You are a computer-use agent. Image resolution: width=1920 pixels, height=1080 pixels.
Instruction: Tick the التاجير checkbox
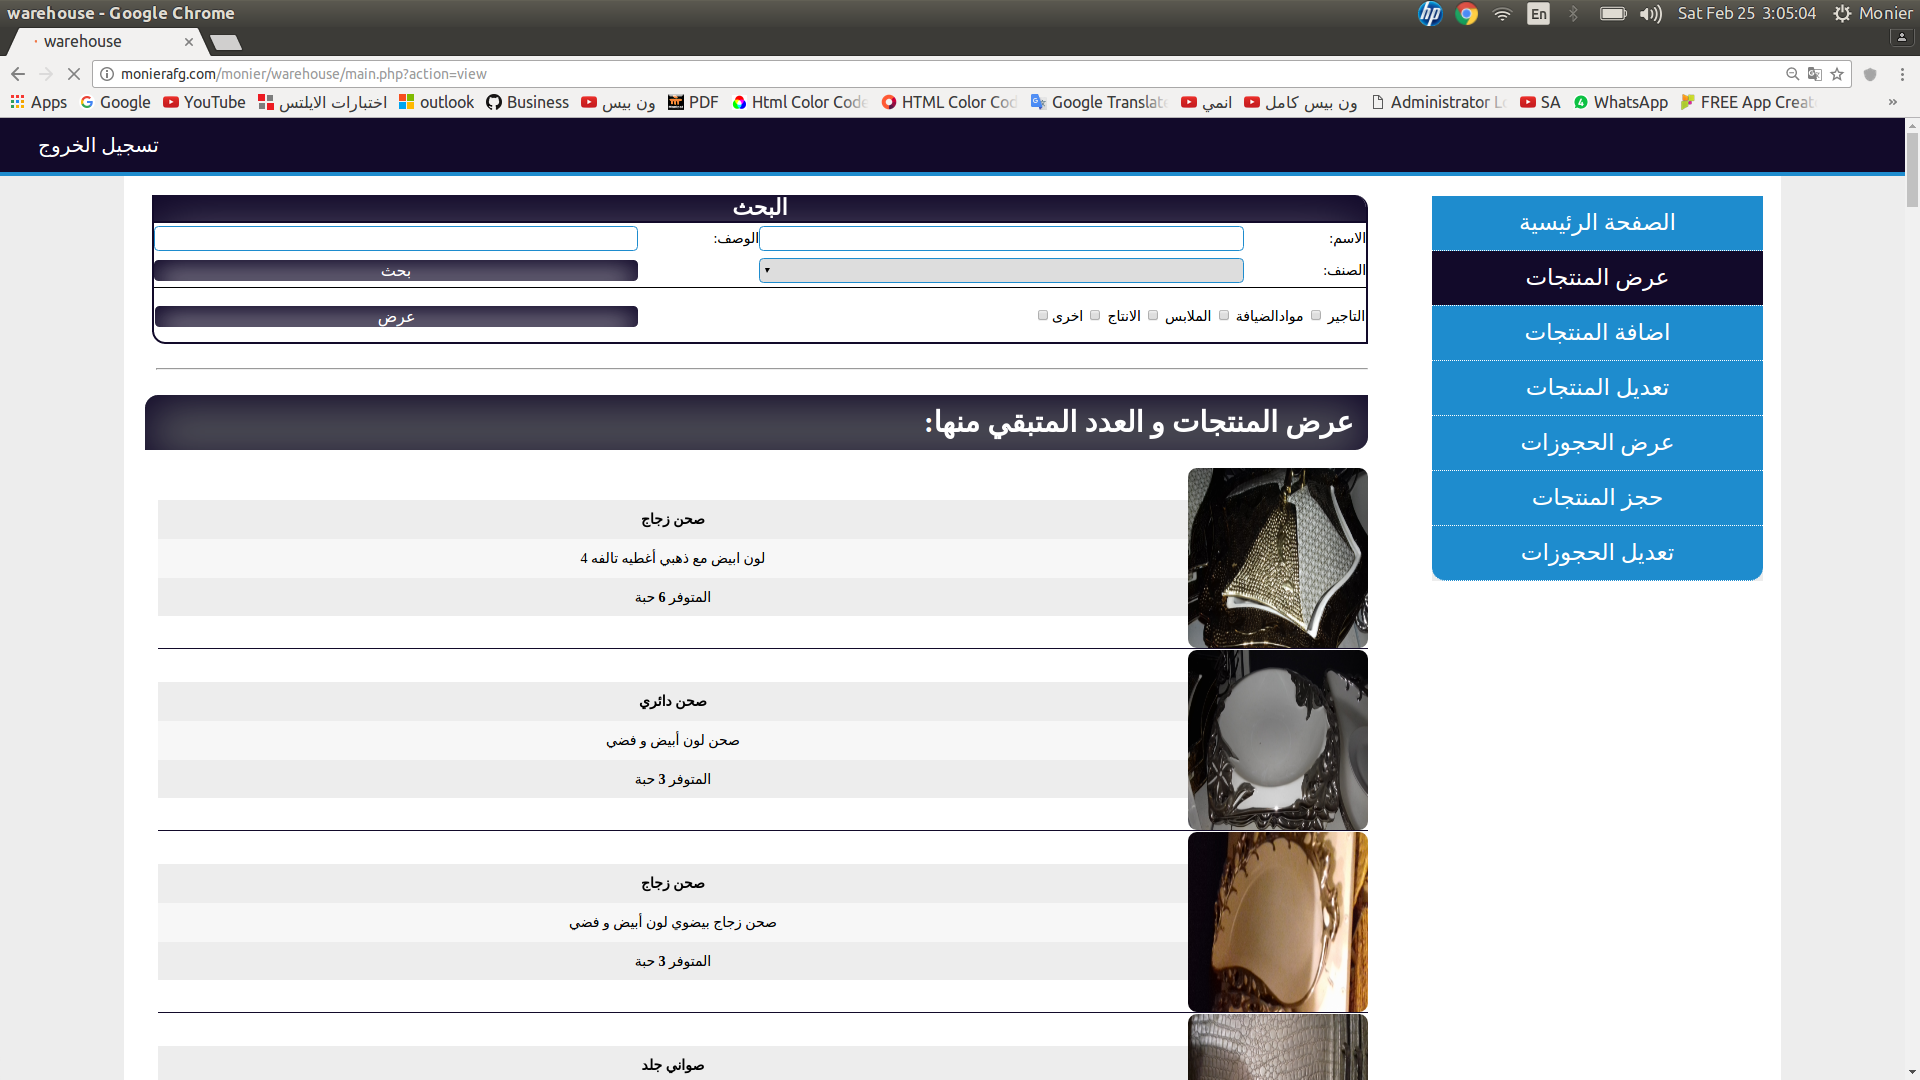(x=1316, y=316)
